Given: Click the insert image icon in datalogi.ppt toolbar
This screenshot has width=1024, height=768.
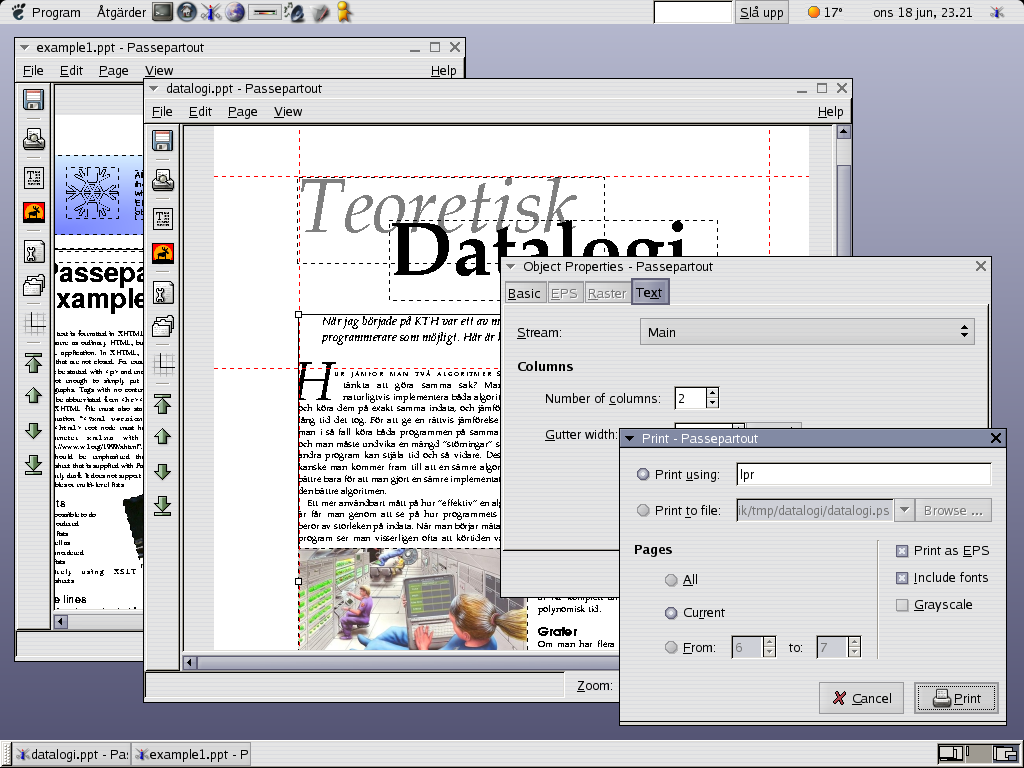Looking at the screenshot, I should point(162,254).
